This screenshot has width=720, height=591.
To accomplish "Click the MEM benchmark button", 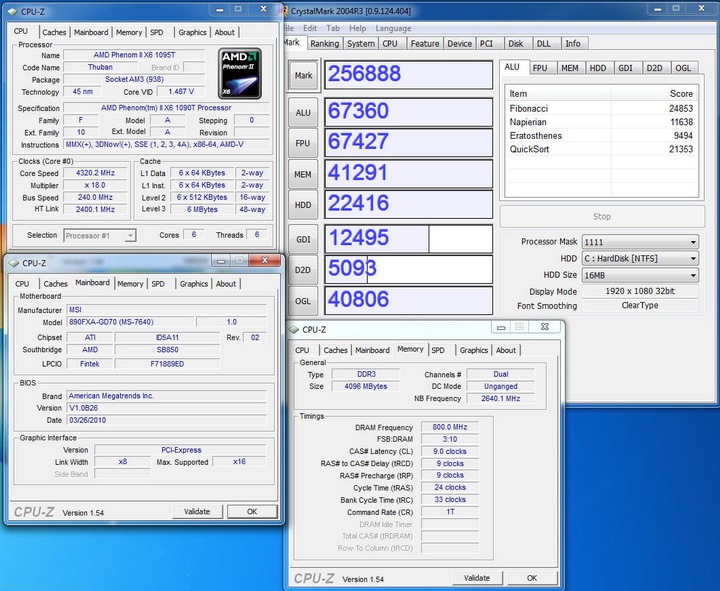I will [x=303, y=174].
